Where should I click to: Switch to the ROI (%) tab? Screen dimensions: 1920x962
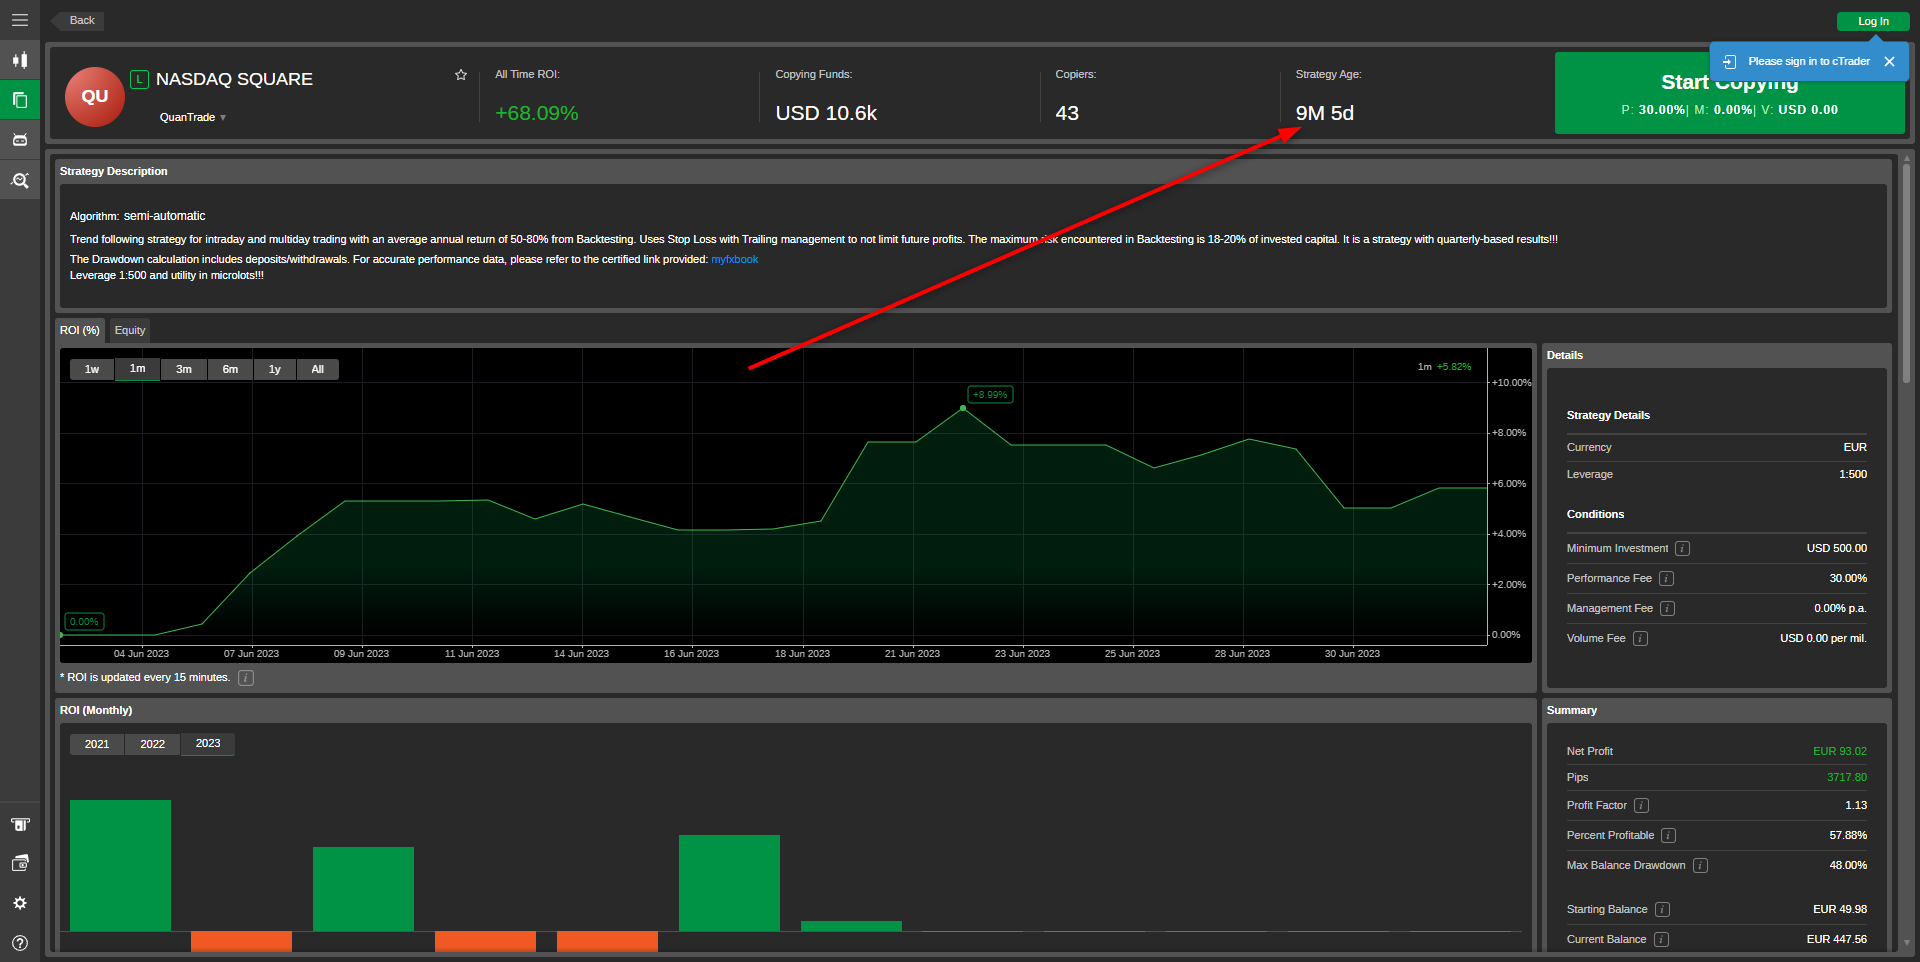pos(80,330)
